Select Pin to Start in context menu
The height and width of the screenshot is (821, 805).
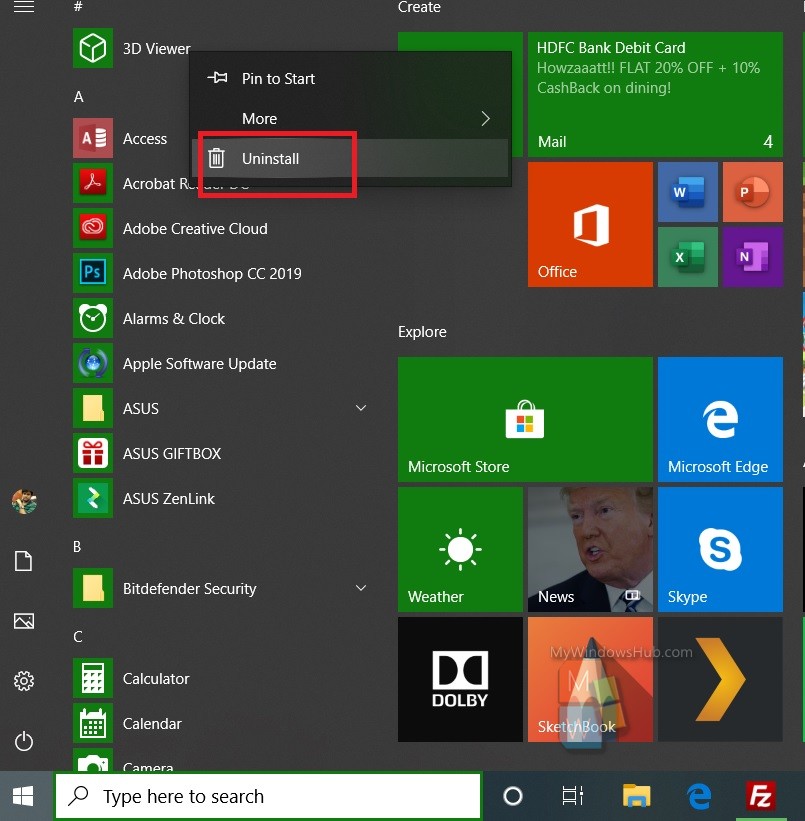click(350, 79)
